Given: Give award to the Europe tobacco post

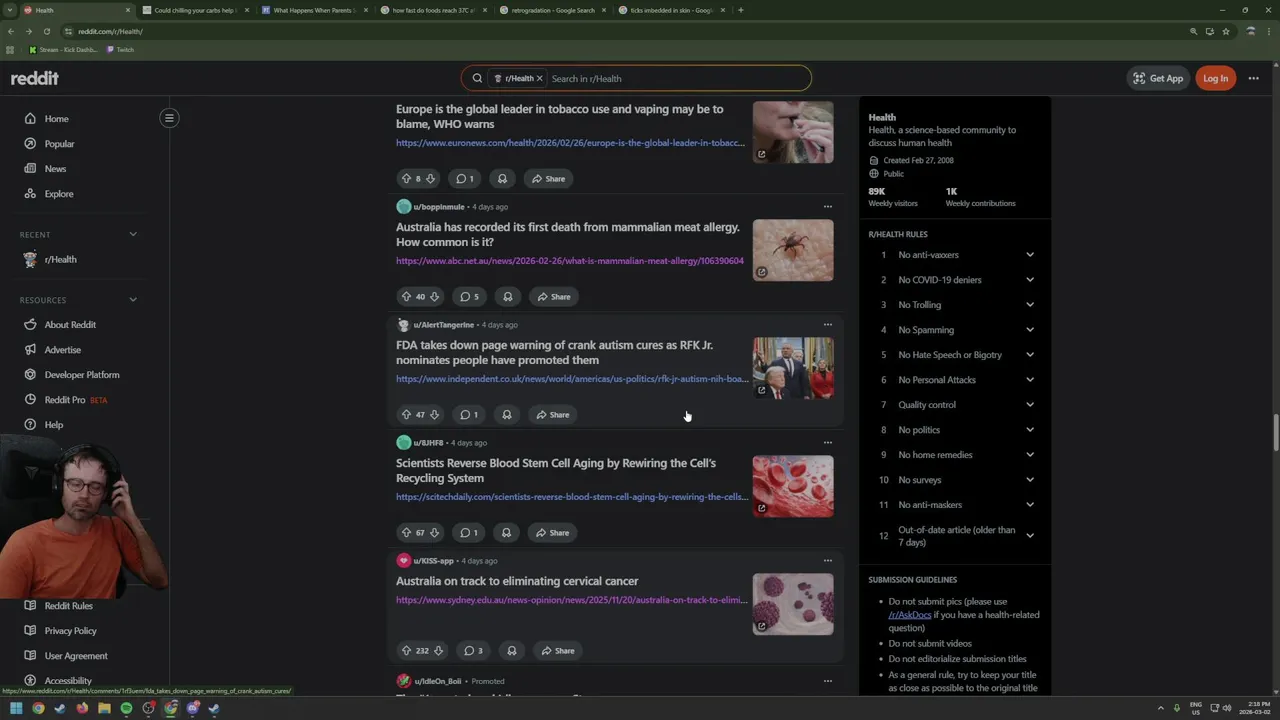Looking at the screenshot, I should (502, 179).
